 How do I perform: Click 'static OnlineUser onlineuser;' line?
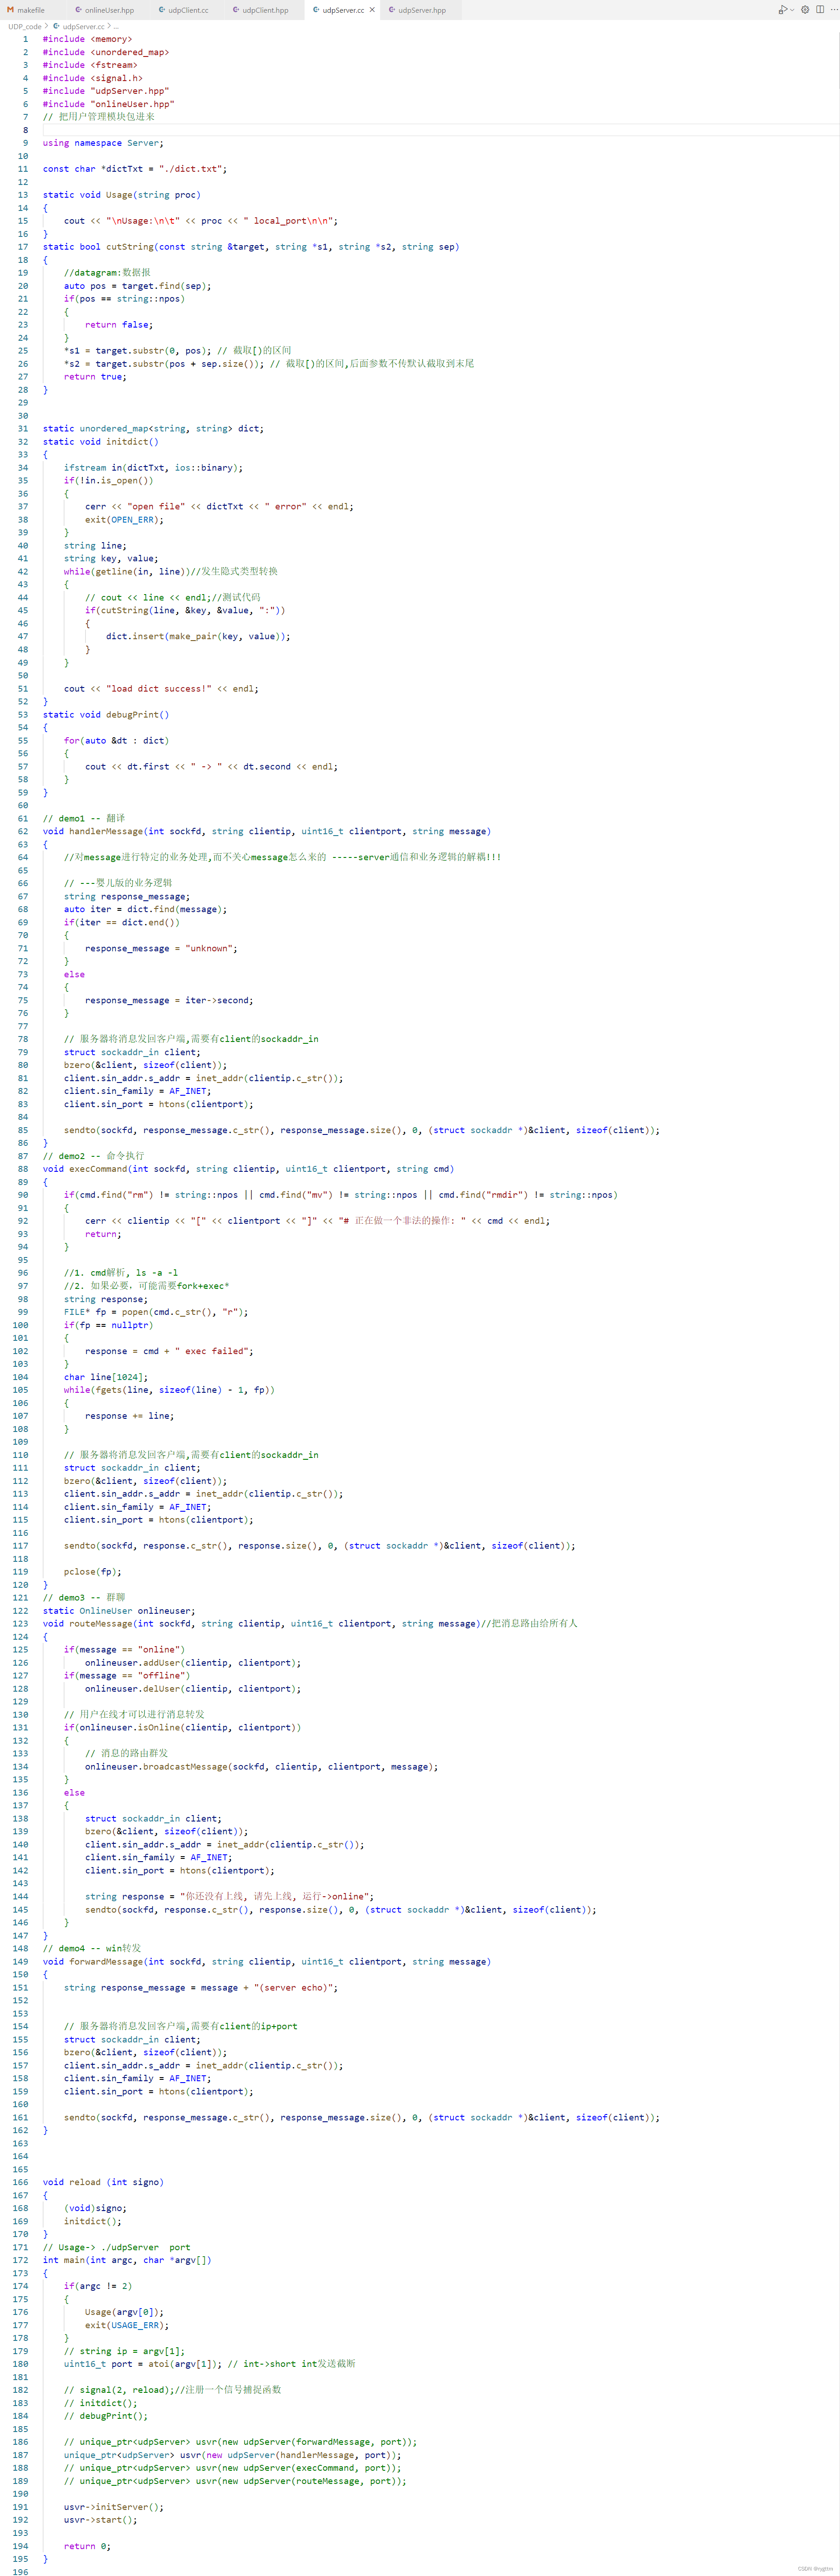119,1611
